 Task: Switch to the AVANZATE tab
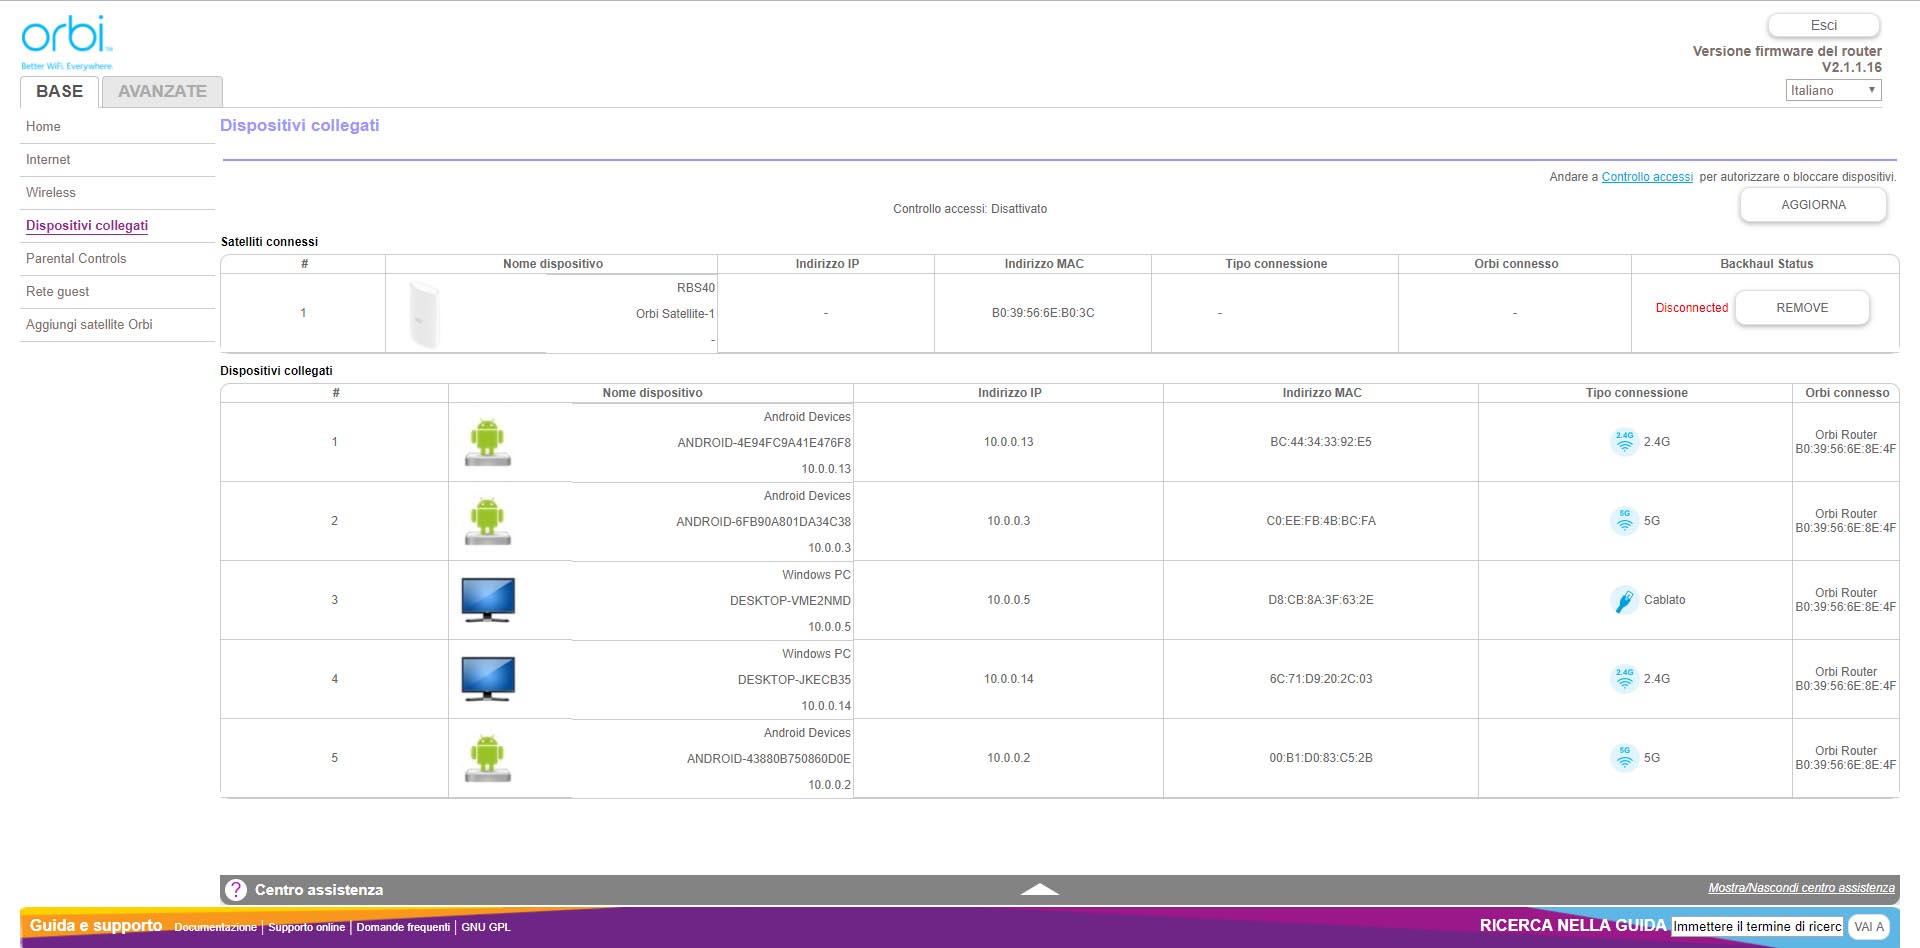[162, 91]
